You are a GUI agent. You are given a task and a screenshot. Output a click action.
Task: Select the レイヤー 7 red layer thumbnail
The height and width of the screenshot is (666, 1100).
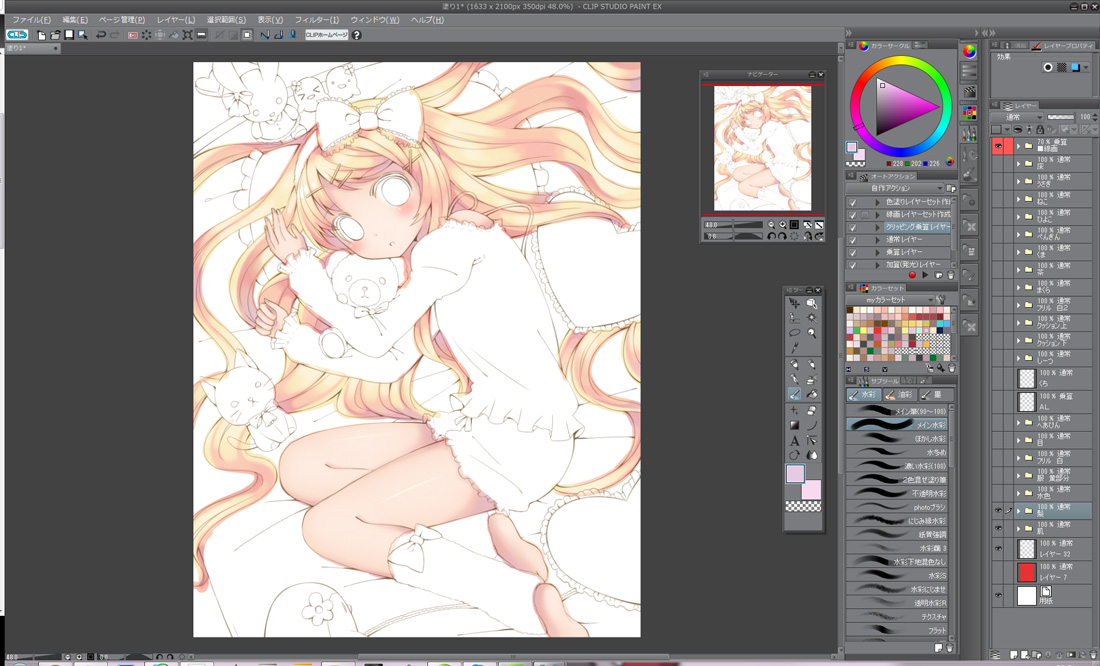pos(1026,572)
